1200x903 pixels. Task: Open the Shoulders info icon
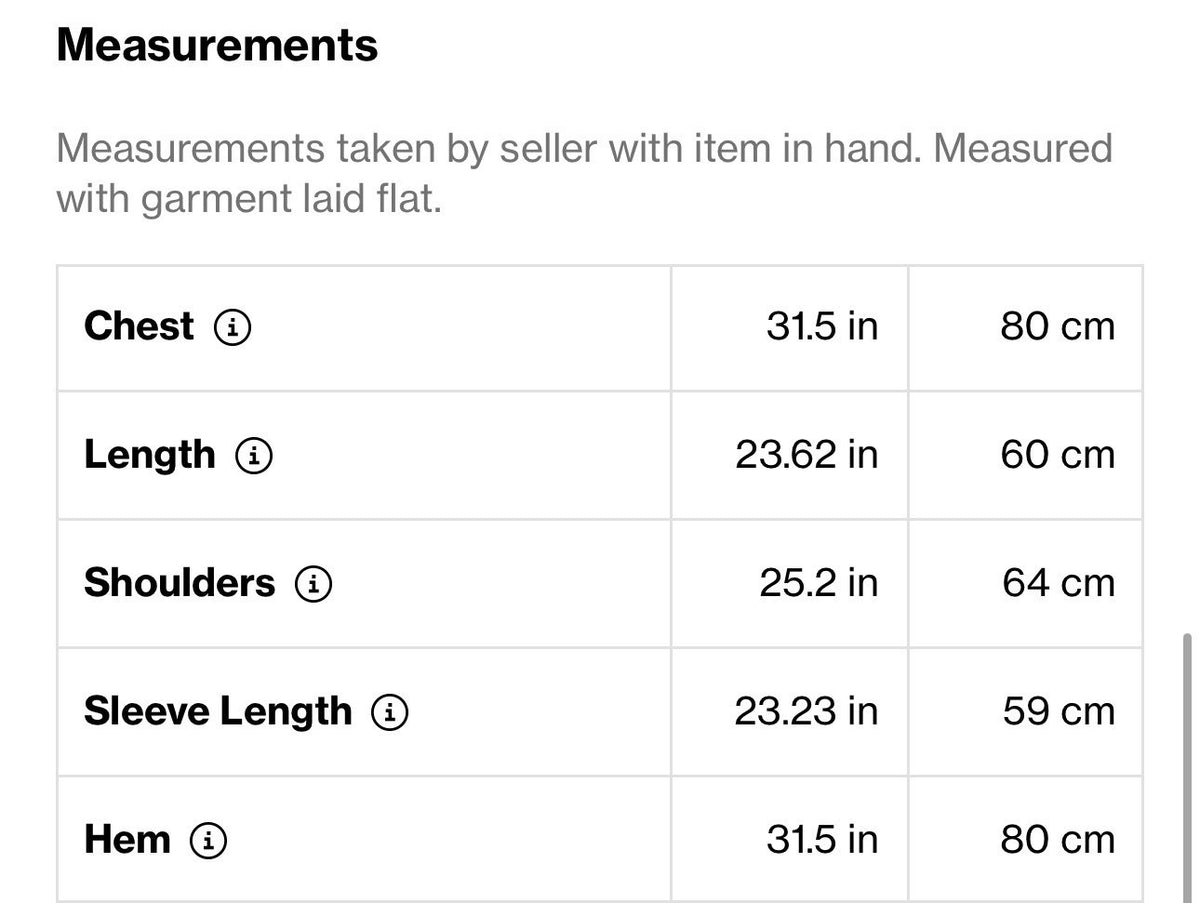click(313, 584)
